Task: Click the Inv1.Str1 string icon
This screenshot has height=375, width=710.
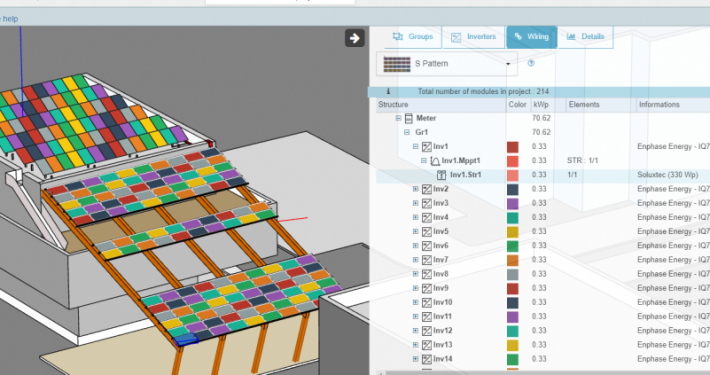Action: (x=441, y=175)
